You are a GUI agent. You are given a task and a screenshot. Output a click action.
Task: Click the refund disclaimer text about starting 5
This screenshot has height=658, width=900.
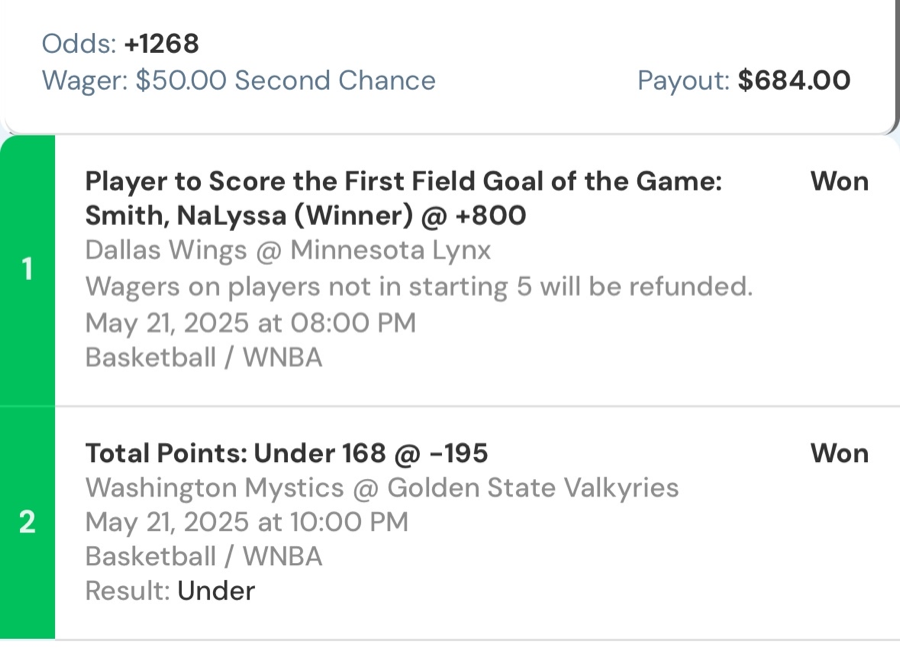pyautogui.click(x=418, y=286)
